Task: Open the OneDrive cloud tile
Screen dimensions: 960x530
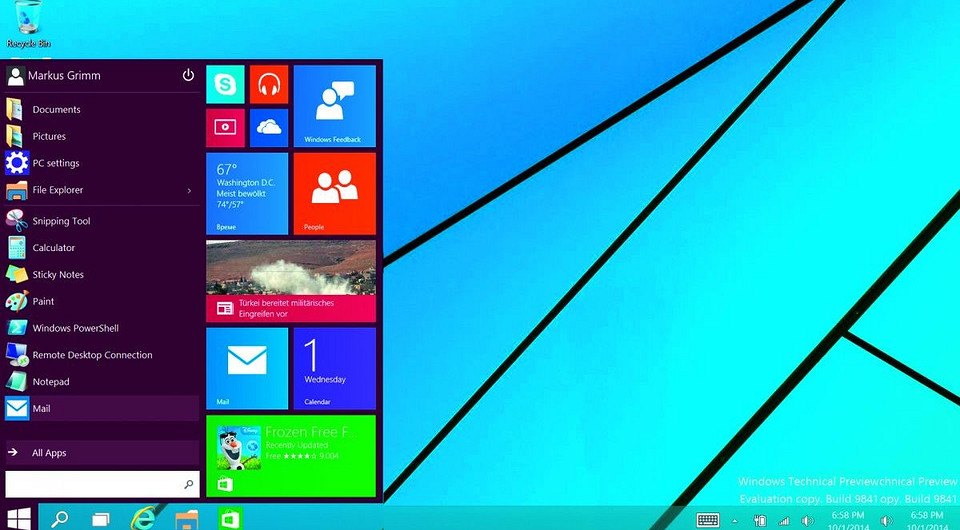Action: pyautogui.click(x=269, y=128)
